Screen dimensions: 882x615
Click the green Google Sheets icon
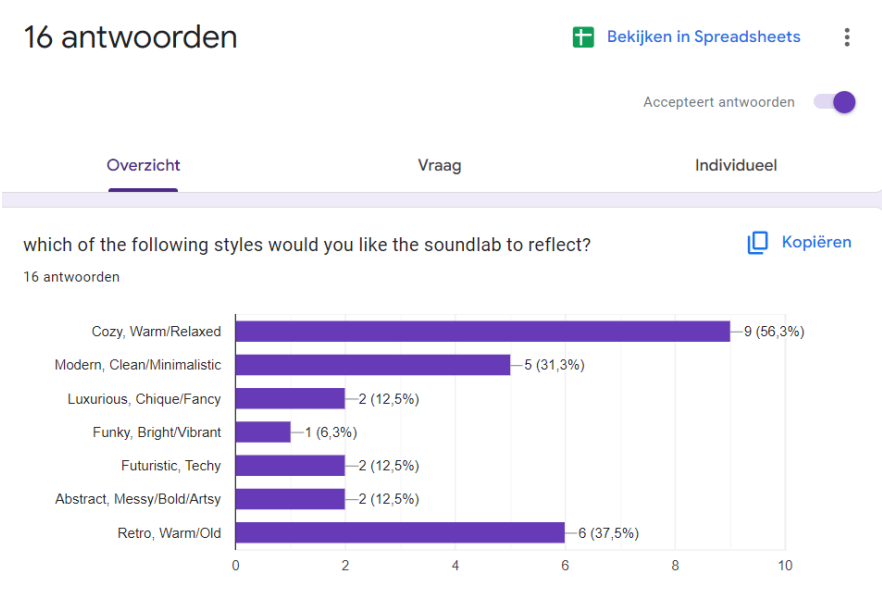click(583, 37)
